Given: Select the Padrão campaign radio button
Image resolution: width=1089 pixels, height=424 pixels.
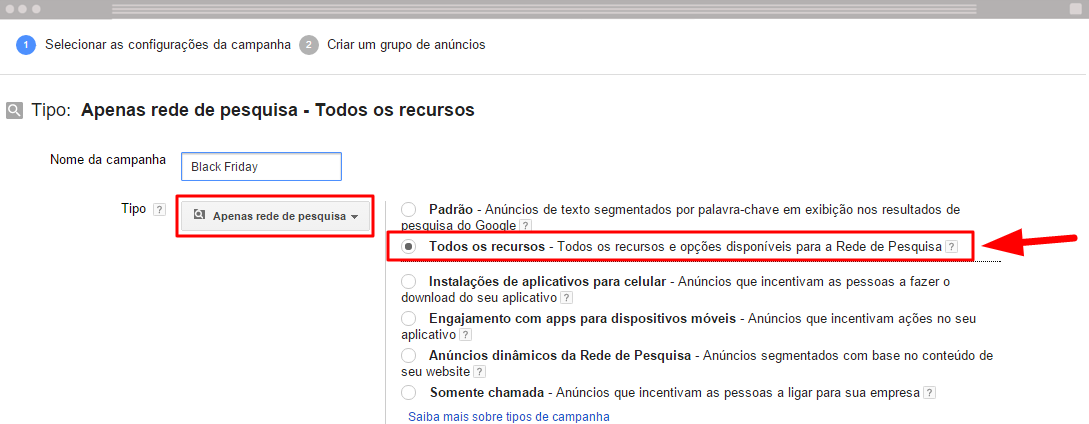Looking at the screenshot, I should click(x=409, y=209).
